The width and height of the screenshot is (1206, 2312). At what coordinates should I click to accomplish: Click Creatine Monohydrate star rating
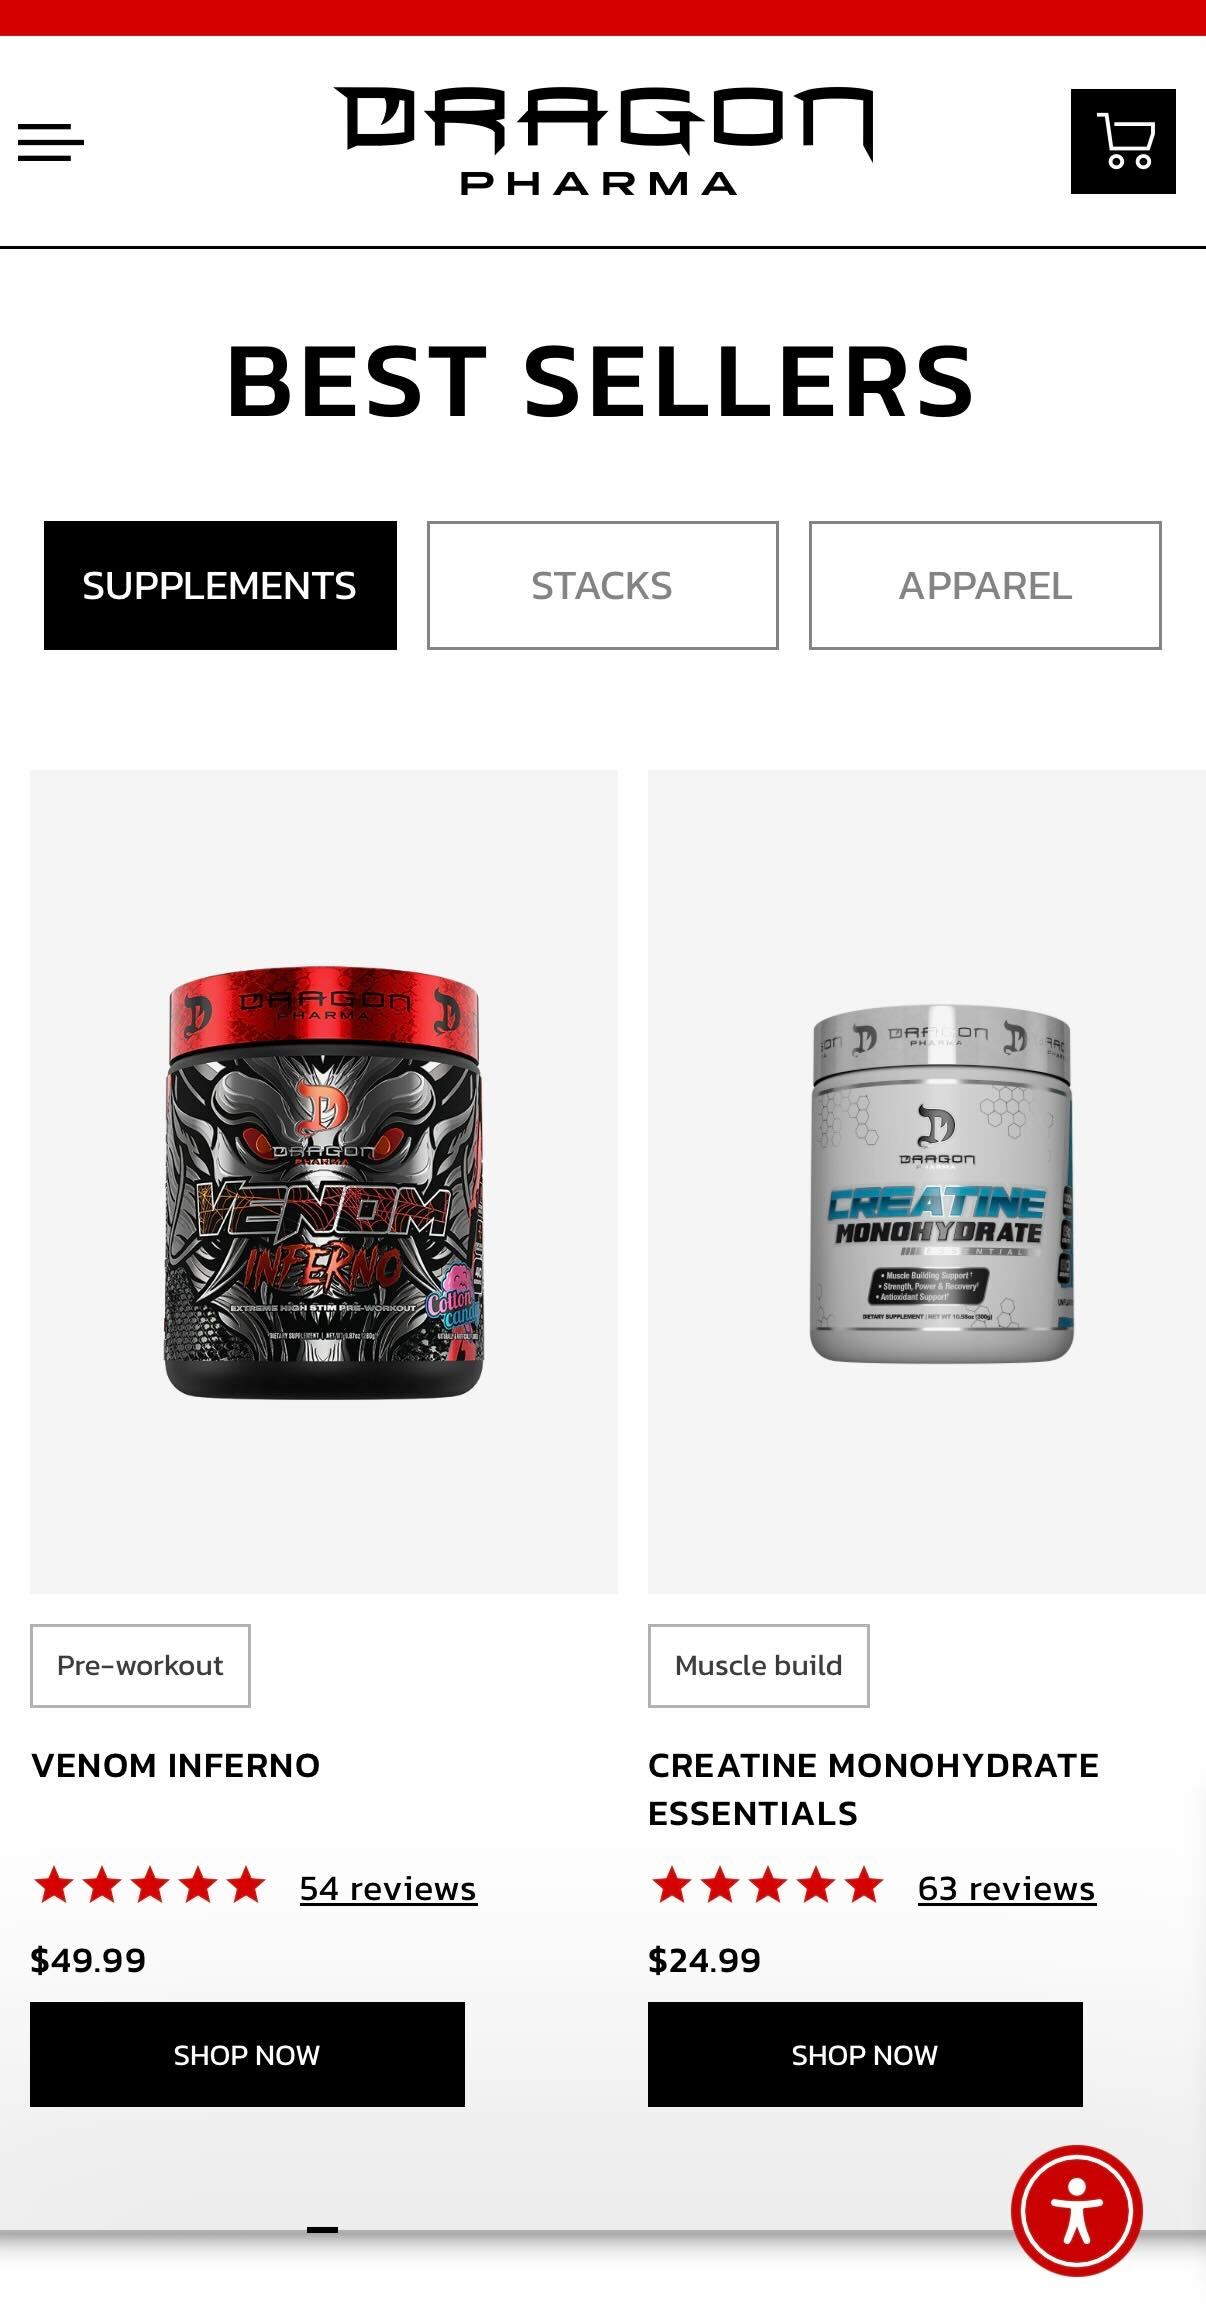(x=767, y=1886)
